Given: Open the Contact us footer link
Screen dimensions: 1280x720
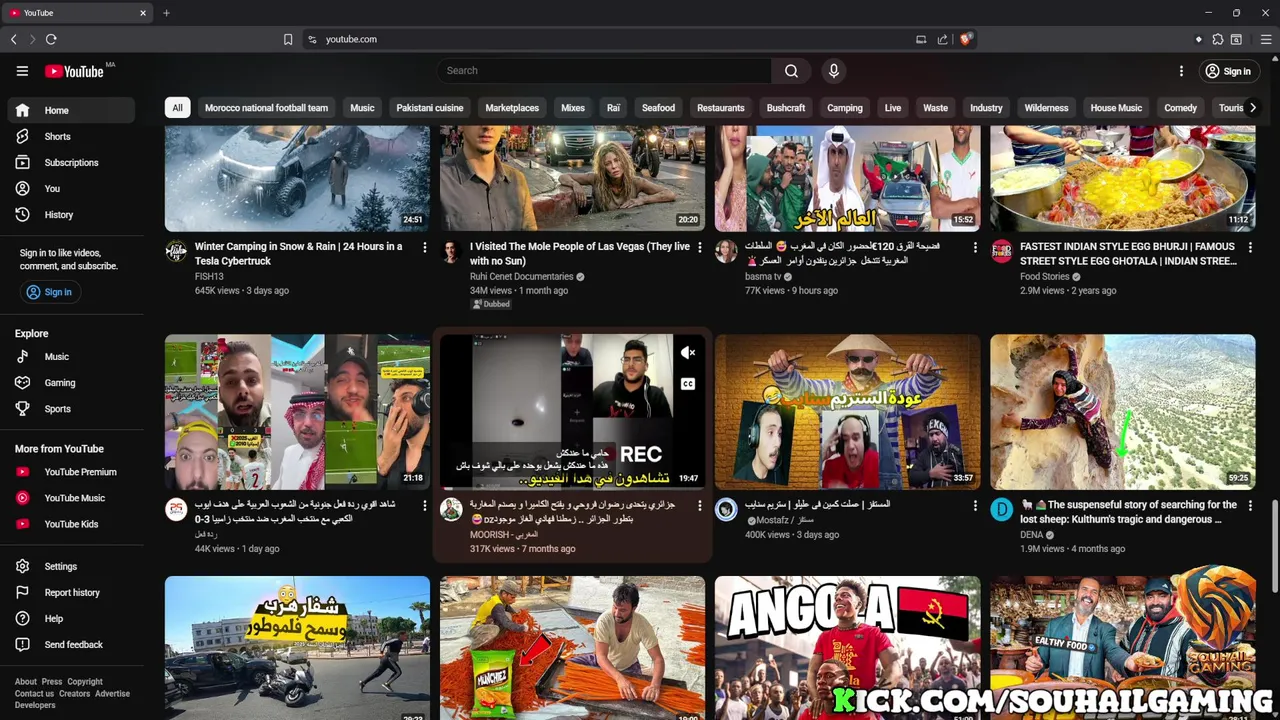Looking at the screenshot, I should tap(34, 694).
